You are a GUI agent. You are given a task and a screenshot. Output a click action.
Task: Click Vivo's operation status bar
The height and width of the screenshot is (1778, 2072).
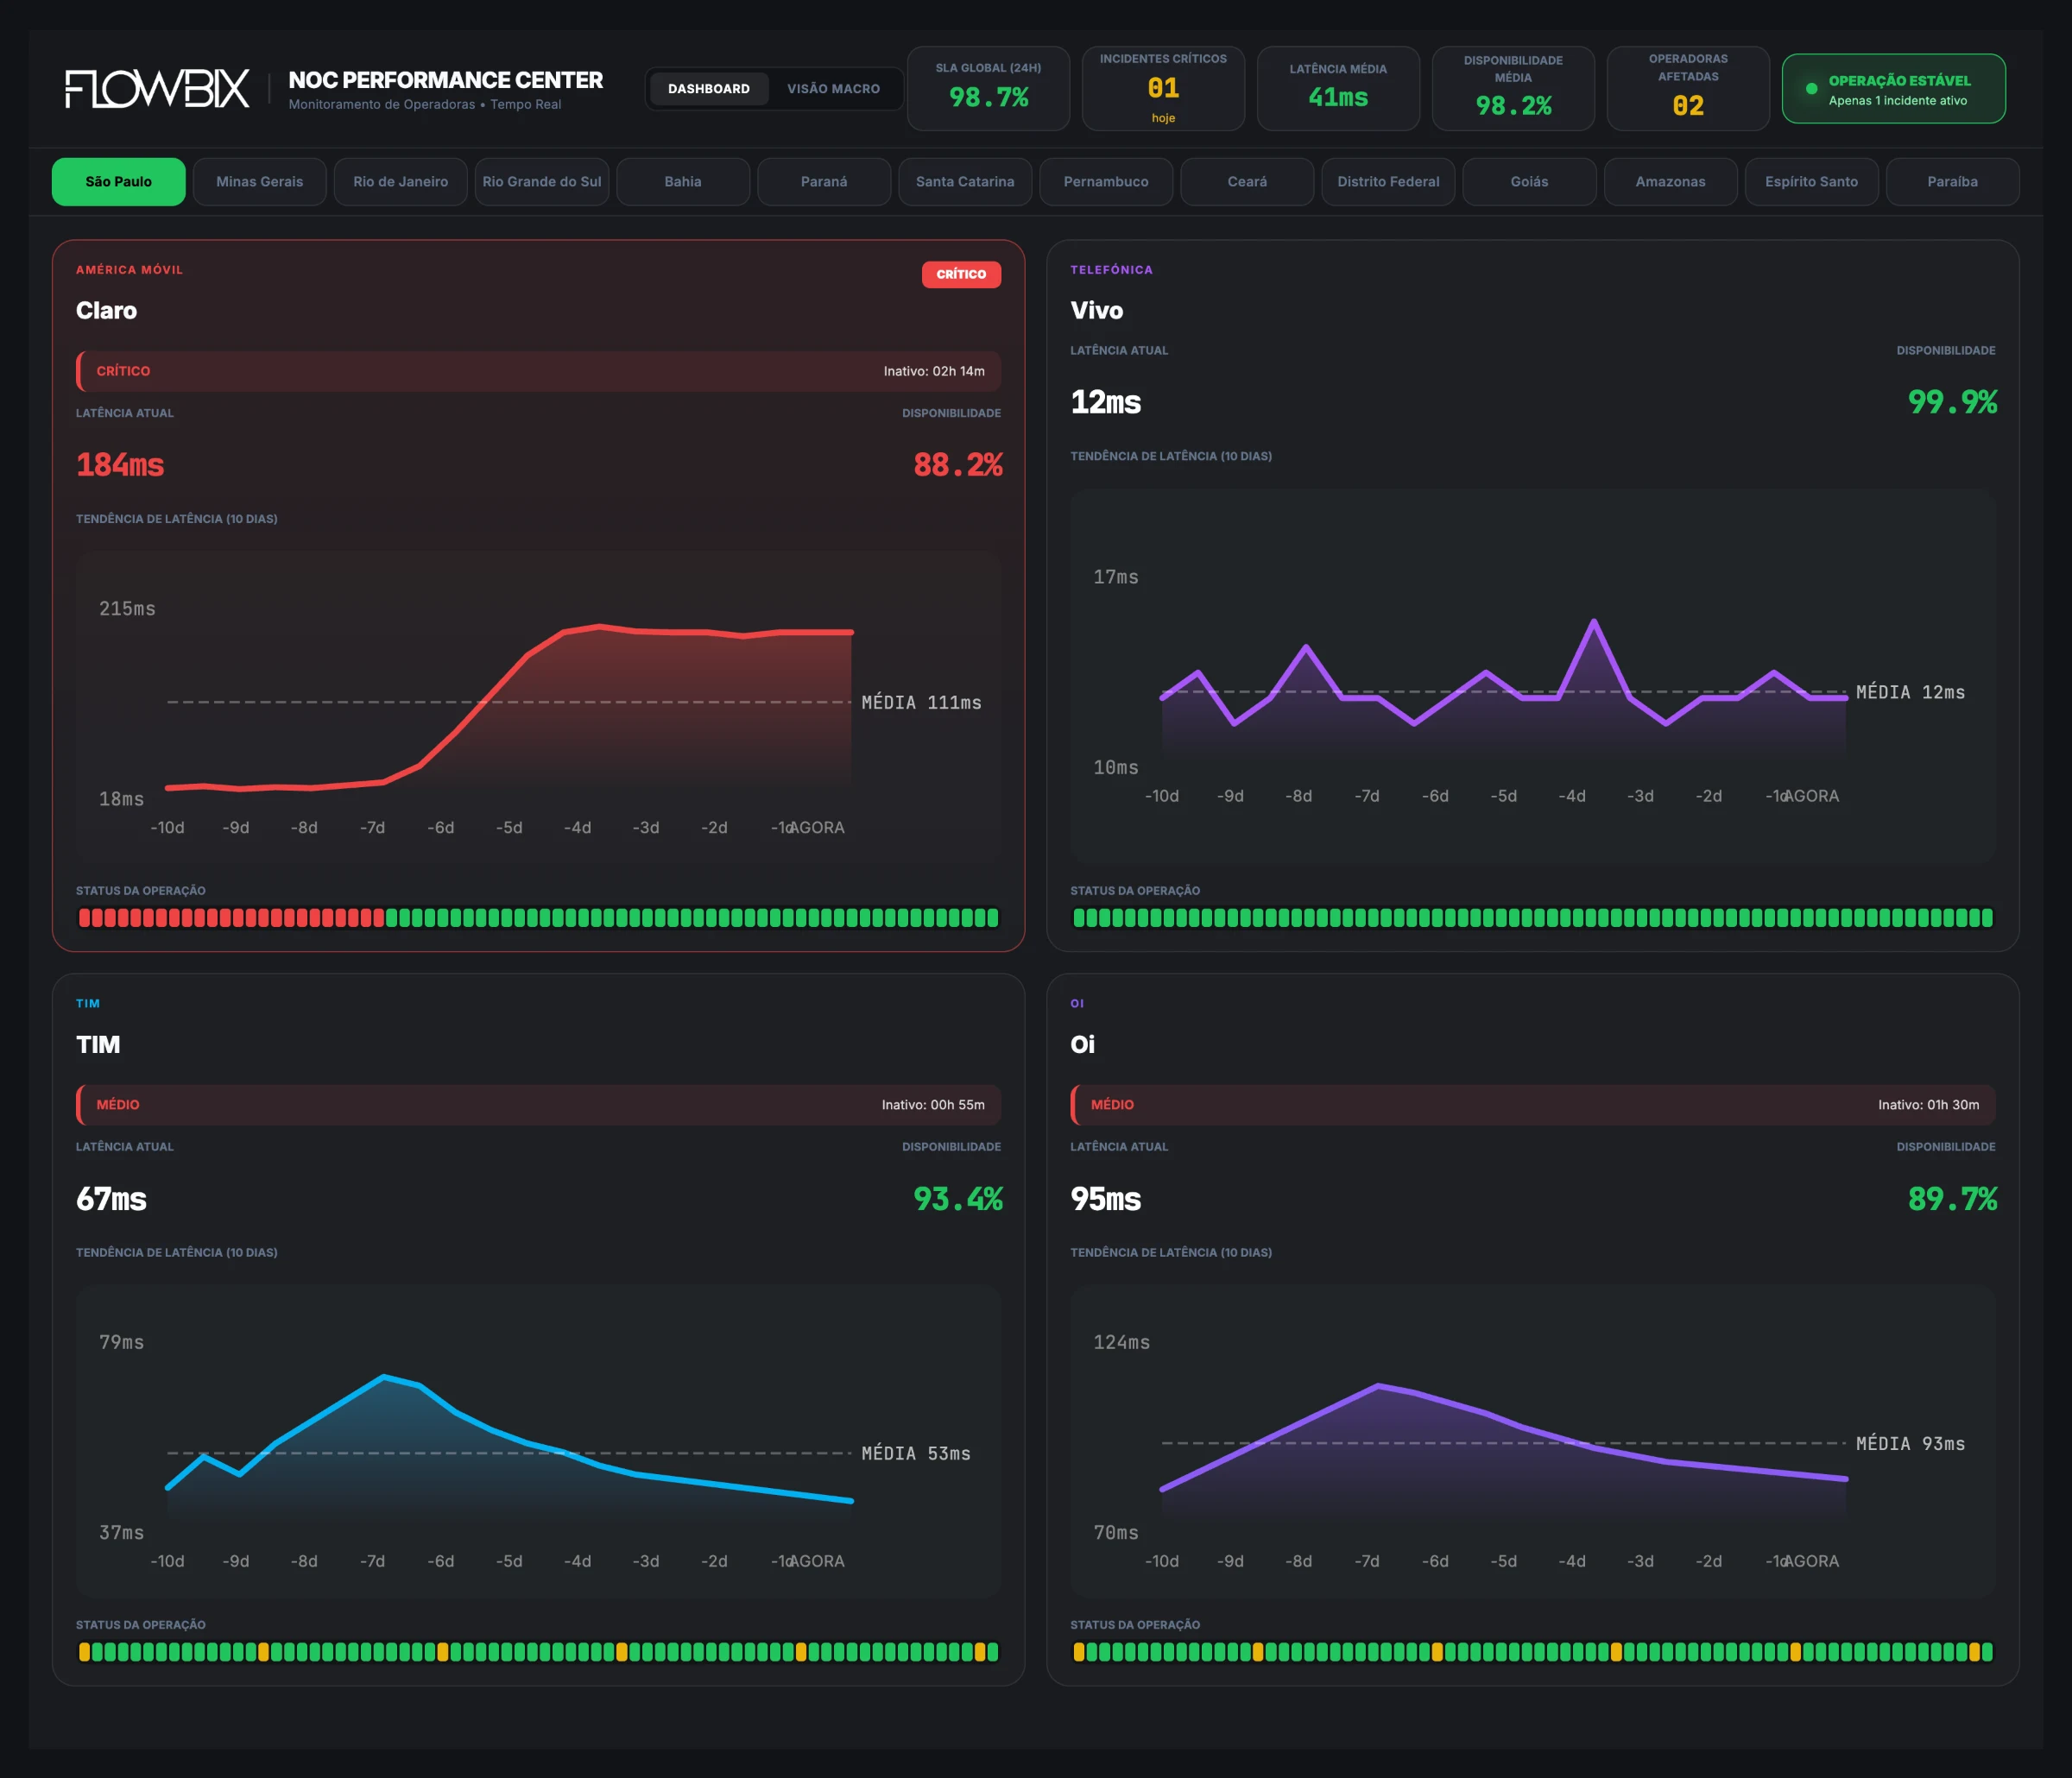coord(1533,918)
